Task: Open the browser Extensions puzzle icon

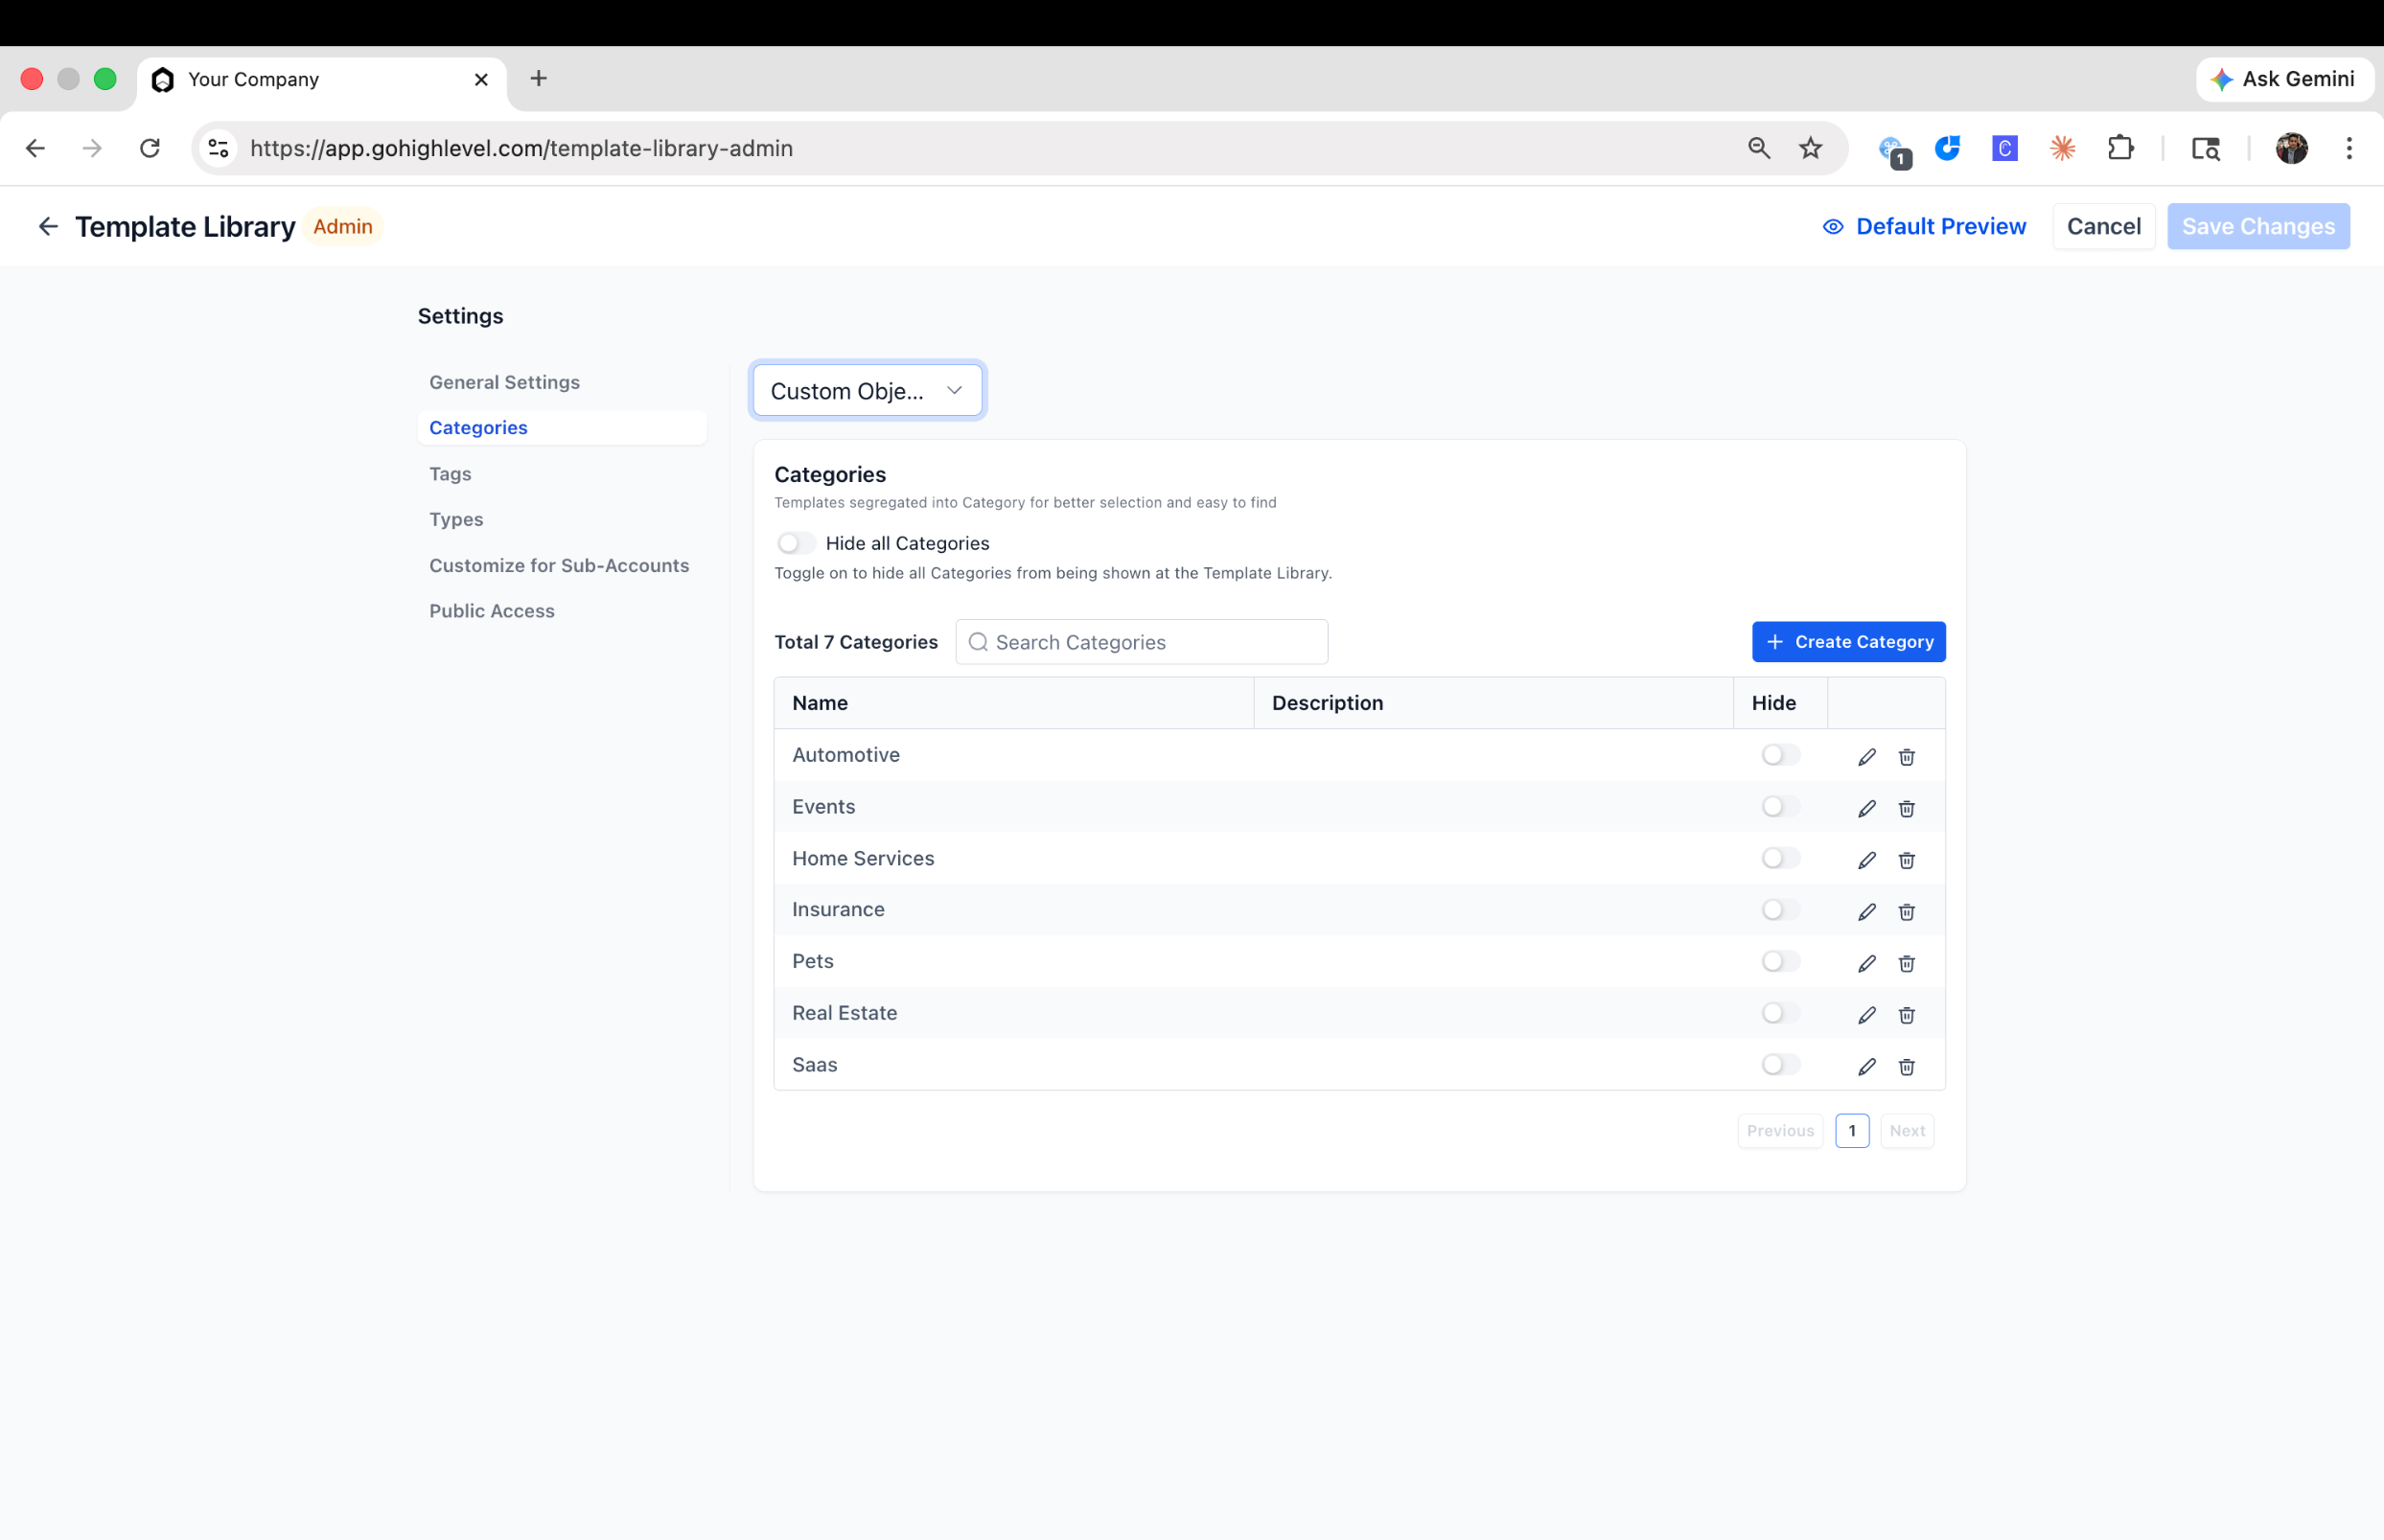Action: pyautogui.click(x=2119, y=148)
